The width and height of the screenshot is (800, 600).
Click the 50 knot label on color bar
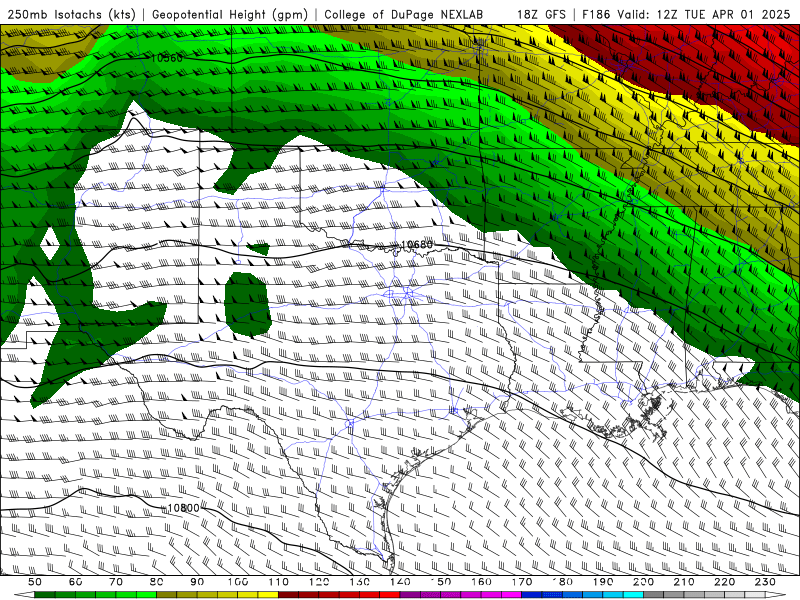coord(35,582)
